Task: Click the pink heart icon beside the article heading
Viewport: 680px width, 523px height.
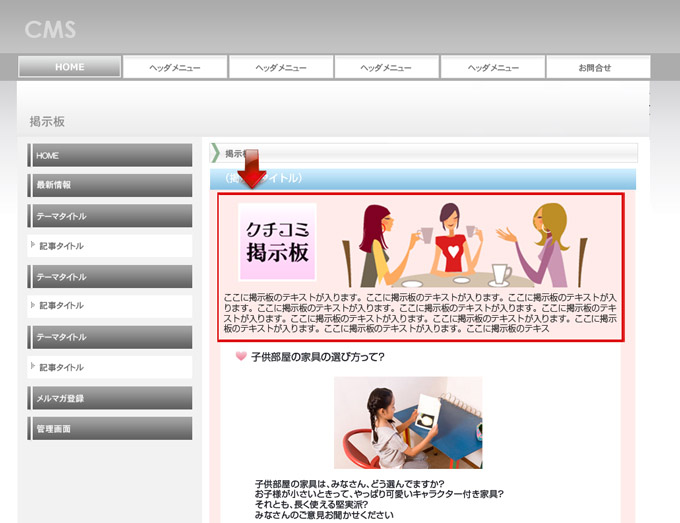Action: [240, 357]
